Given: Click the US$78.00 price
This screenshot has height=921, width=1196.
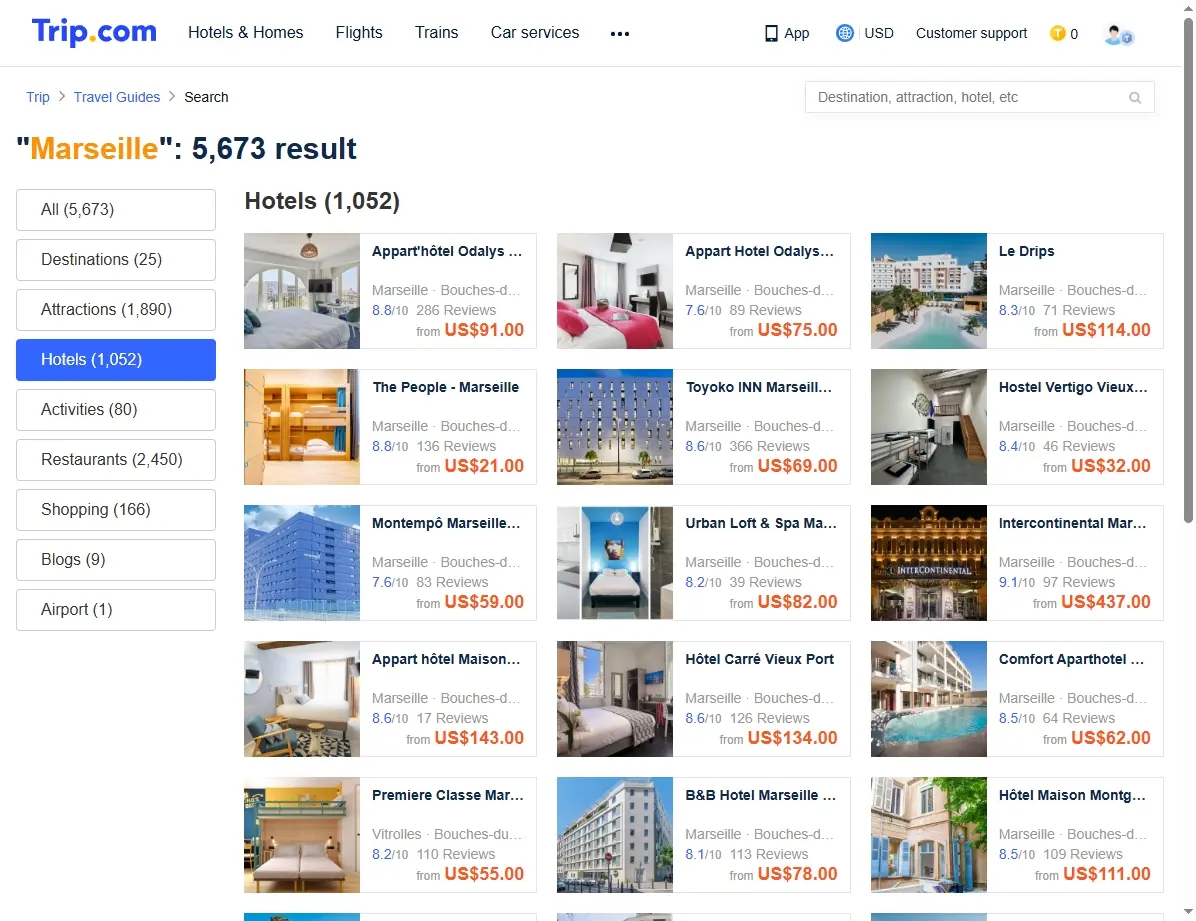Looking at the screenshot, I should tap(797, 874).
